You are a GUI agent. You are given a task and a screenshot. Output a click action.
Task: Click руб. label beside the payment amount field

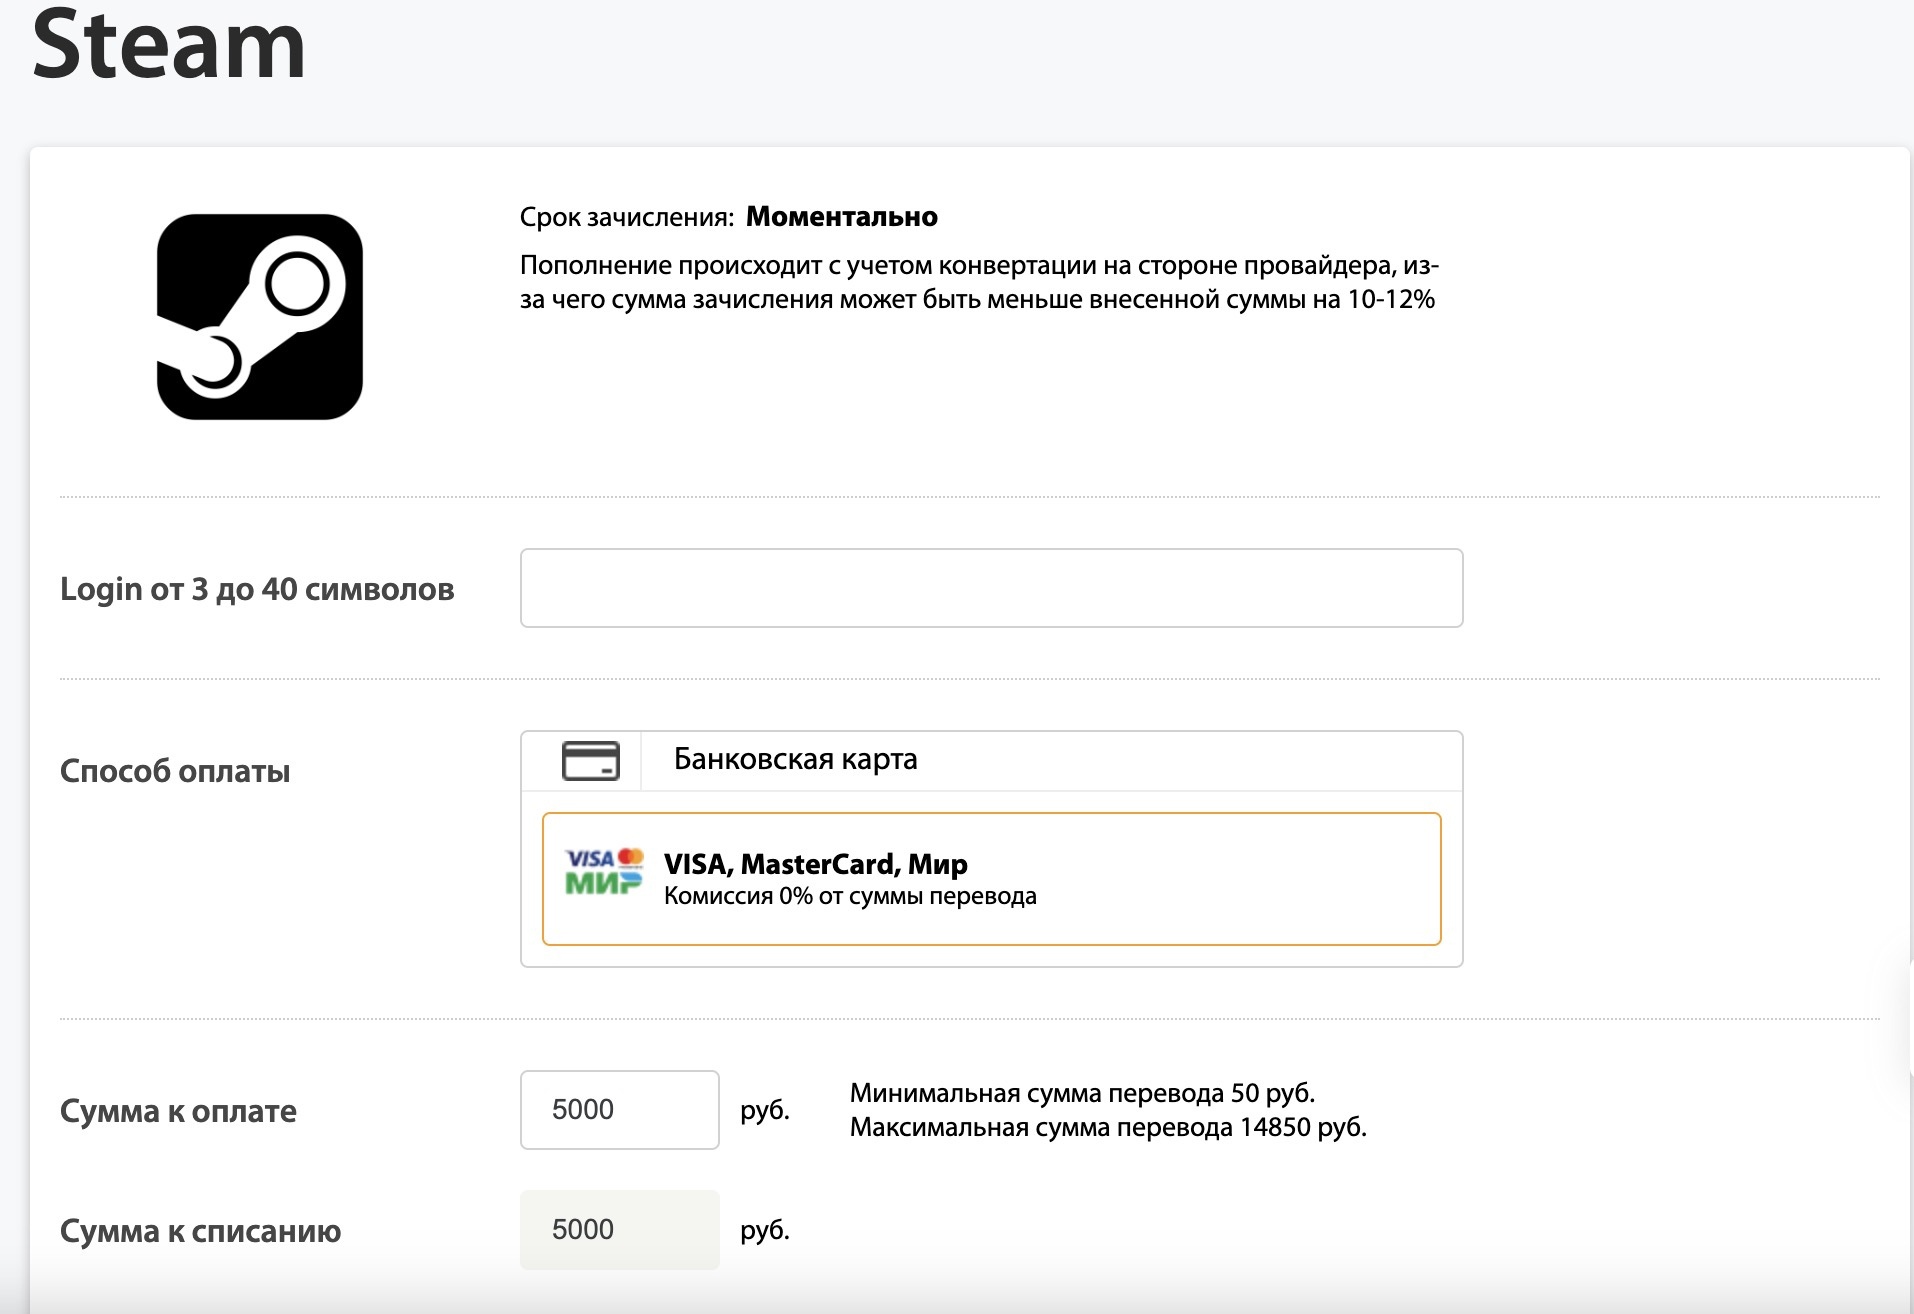click(765, 1110)
